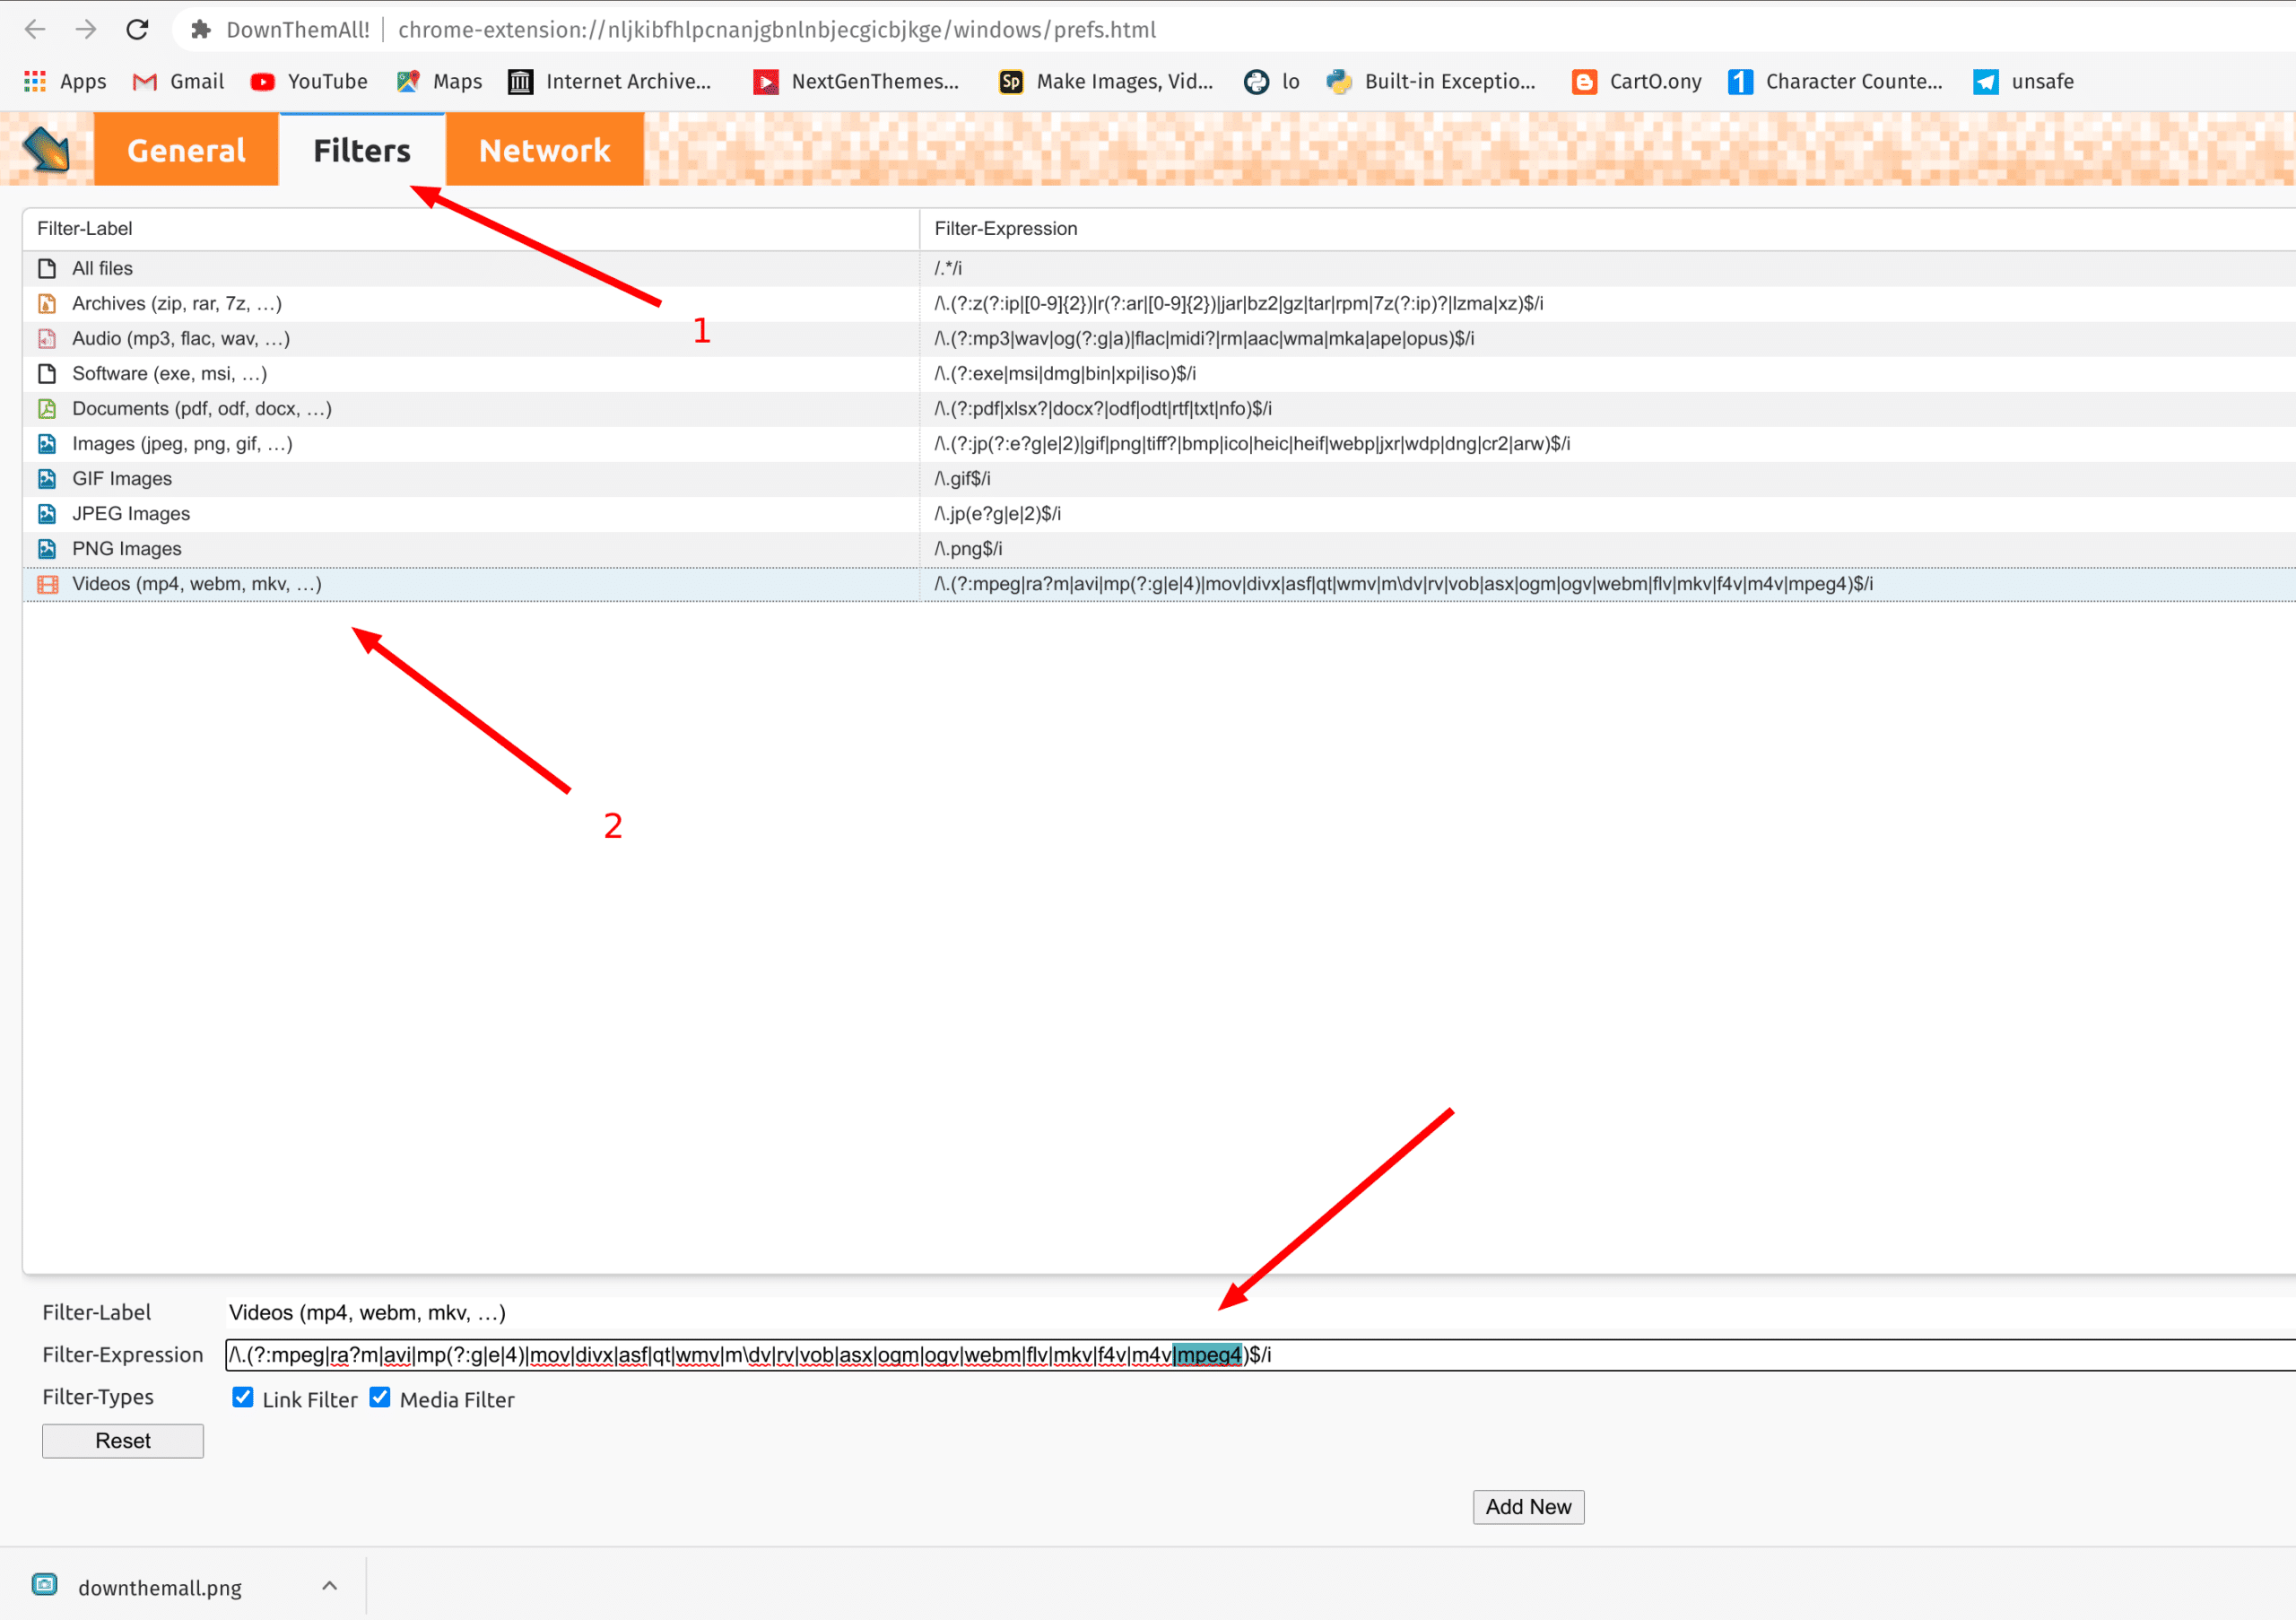
Task: Click the browser back arrow
Action: point(35,30)
